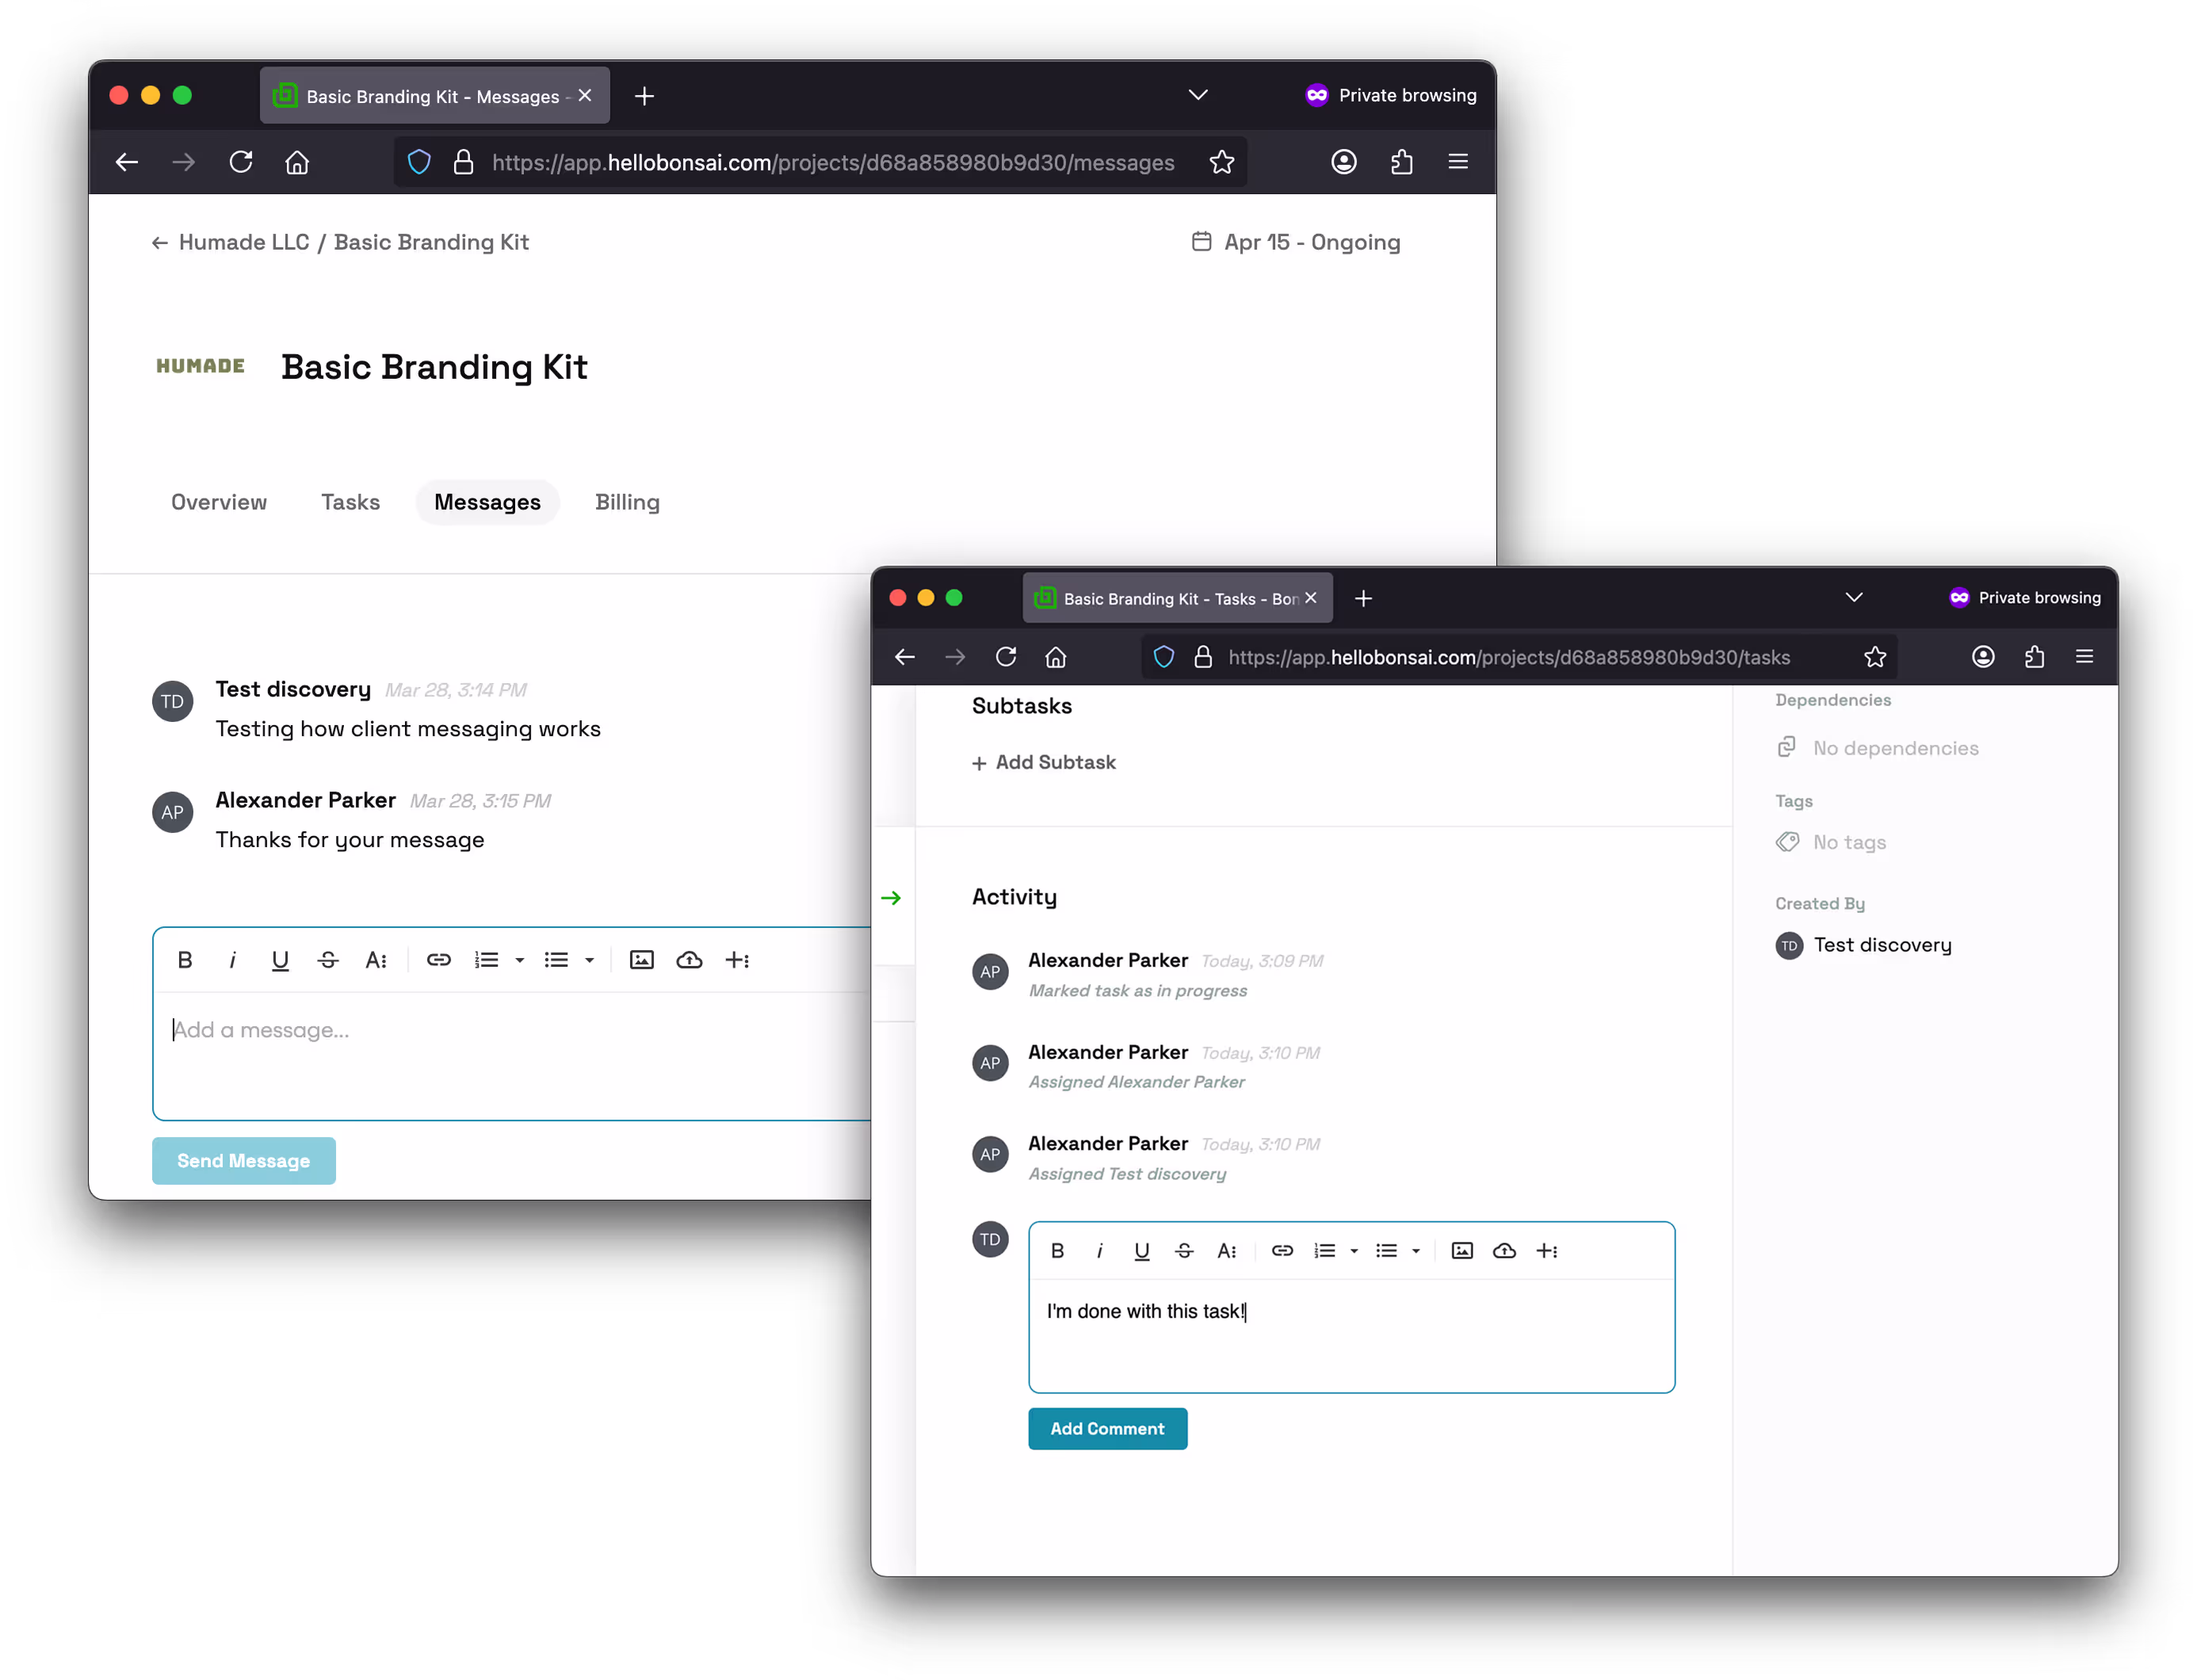Toggle bold in the task comment editor
The image size is (2197, 1680).
pos(1058,1251)
